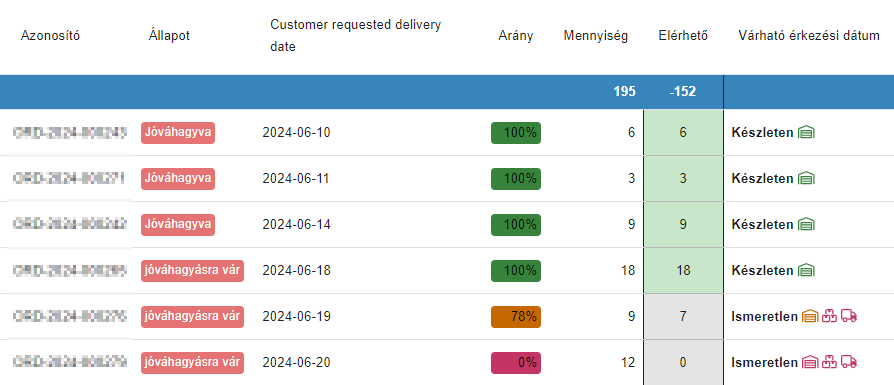The image size is (894, 385).
Task: Click the green warehouse icon for 2024-06-14
Action: pos(806,225)
